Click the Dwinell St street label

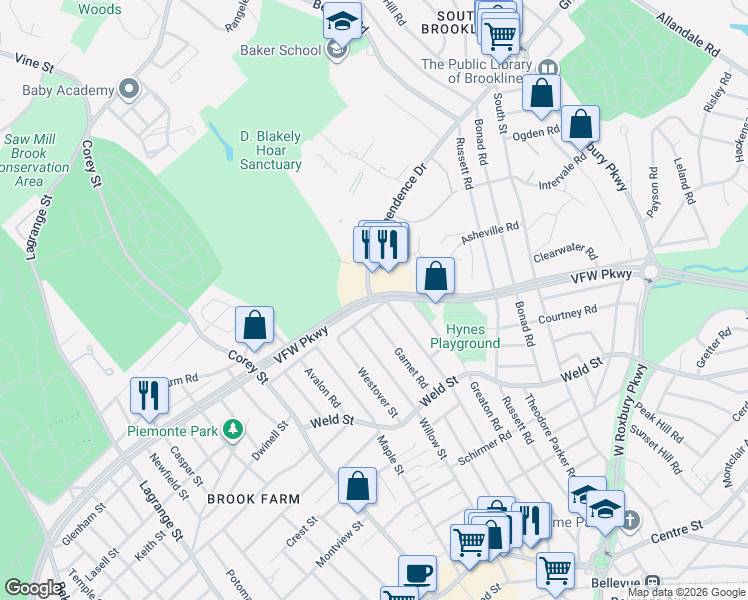pyautogui.click(x=270, y=440)
